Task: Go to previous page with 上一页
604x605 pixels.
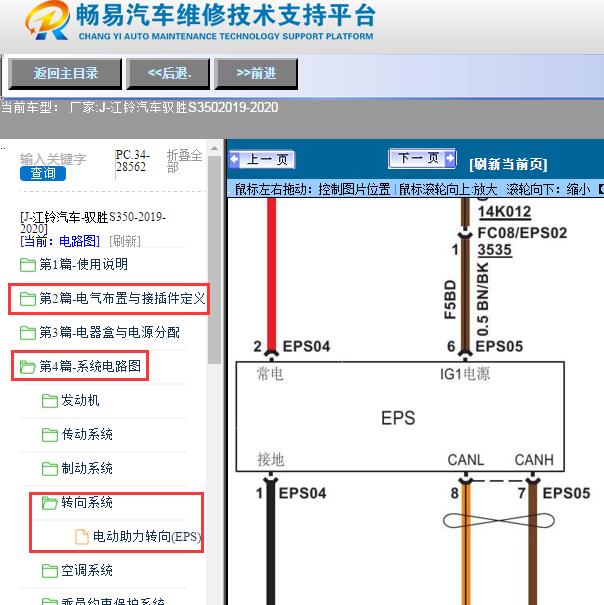Action: (262, 159)
